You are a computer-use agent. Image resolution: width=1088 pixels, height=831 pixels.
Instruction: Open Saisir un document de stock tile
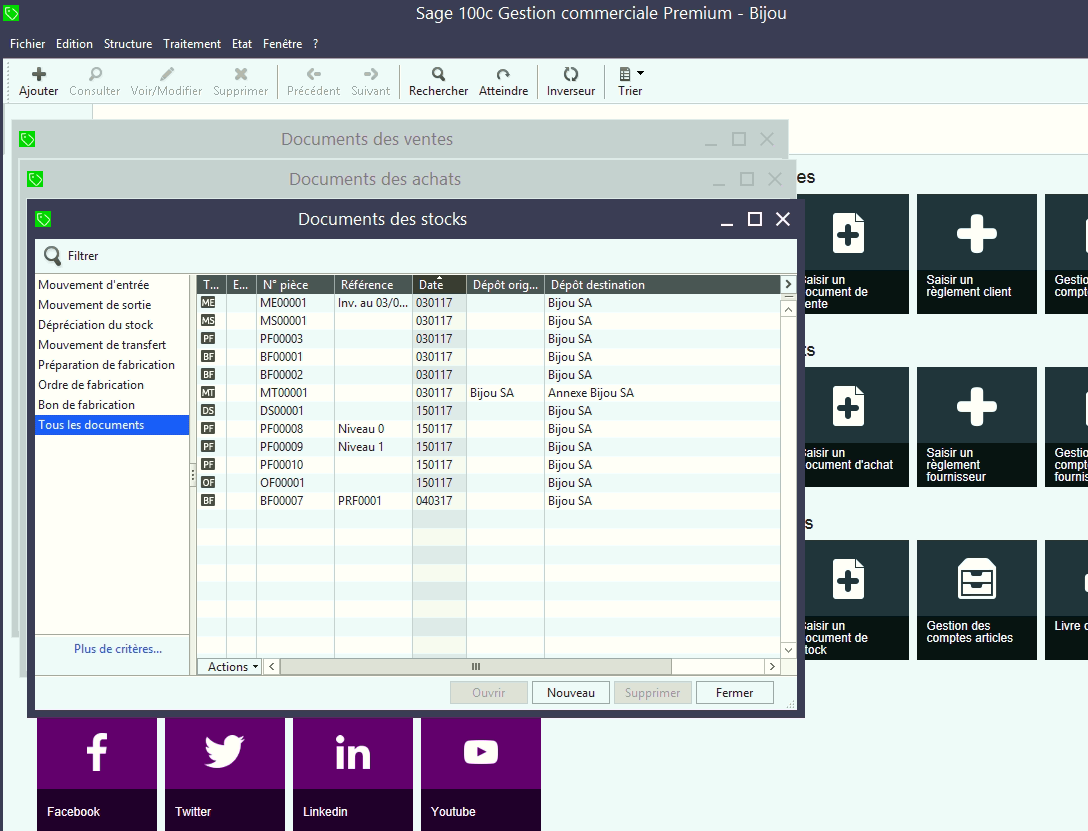[856, 600]
